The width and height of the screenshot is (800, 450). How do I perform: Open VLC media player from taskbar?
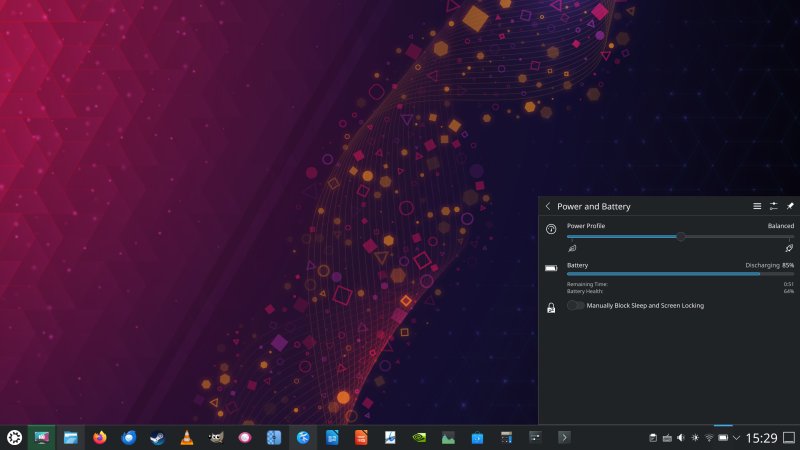click(187, 438)
